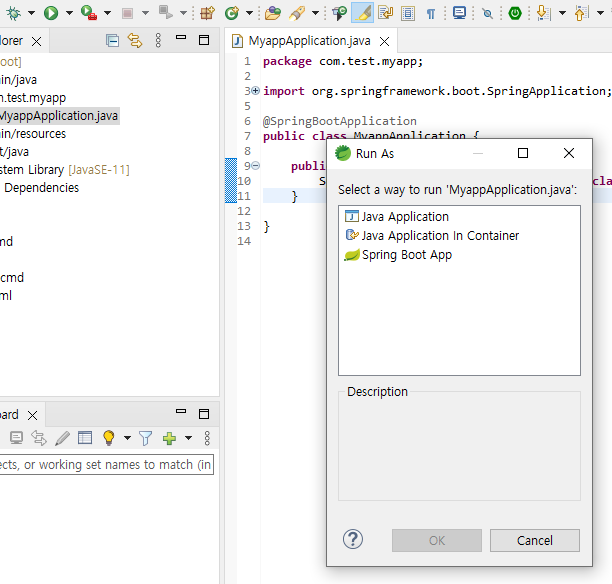Select the MyappApplication.java editor tab
Image resolution: width=612 pixels, height=584 pixels.
[x=309, y=41]
